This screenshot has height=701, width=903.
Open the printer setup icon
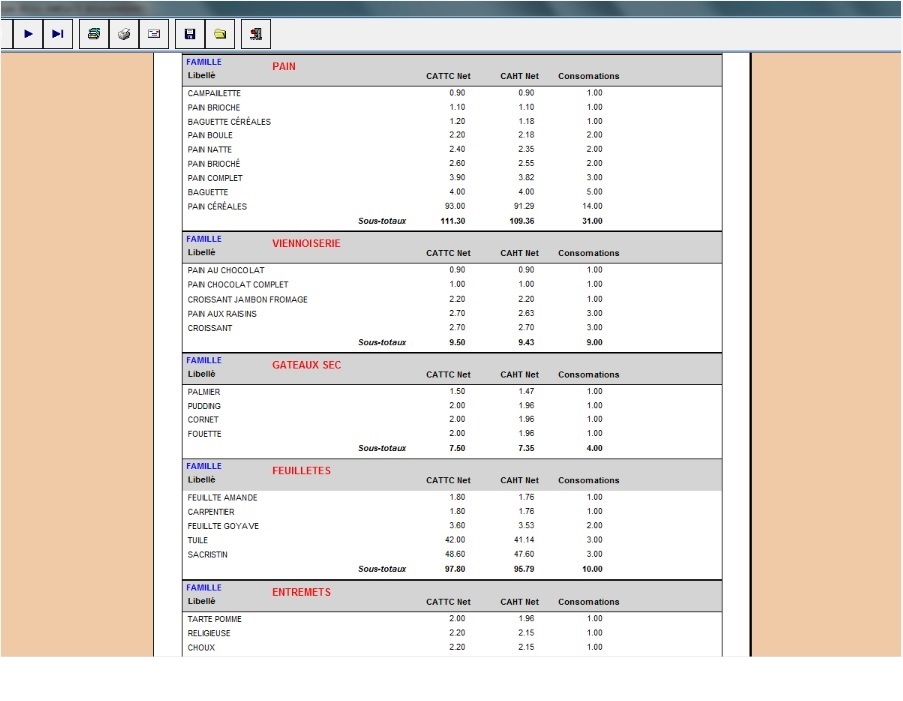pos(94,34)
